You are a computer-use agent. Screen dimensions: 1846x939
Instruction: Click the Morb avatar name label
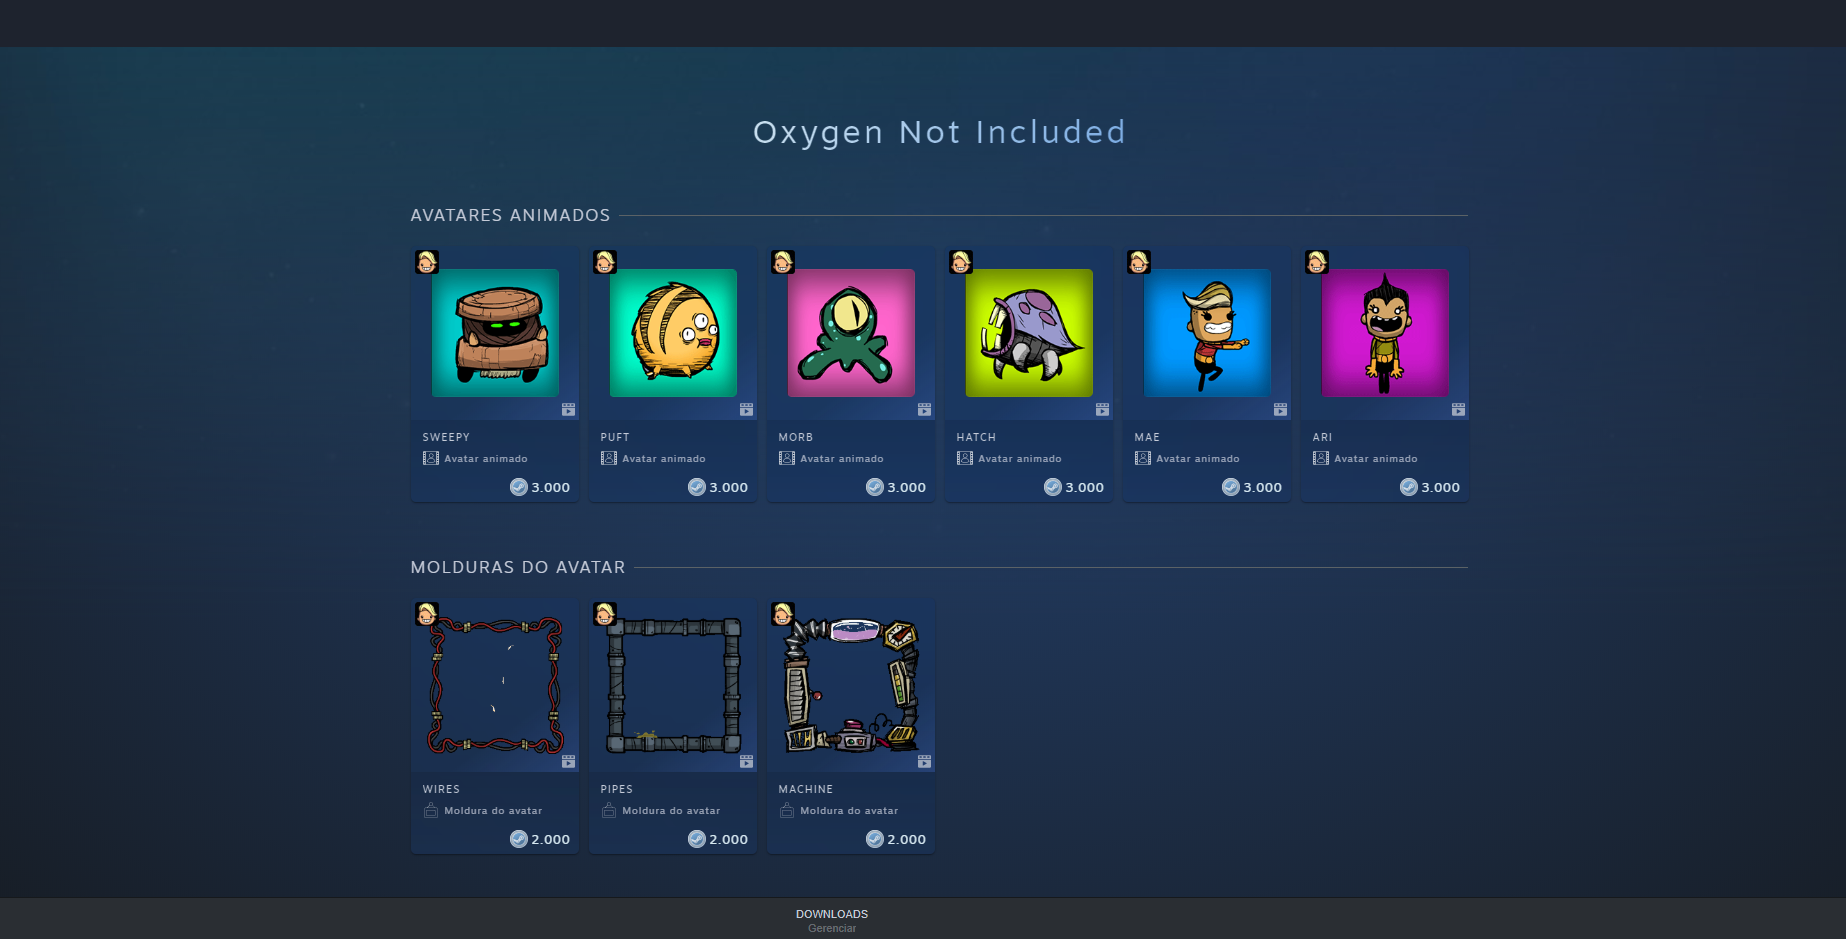(x=796, y=437)
